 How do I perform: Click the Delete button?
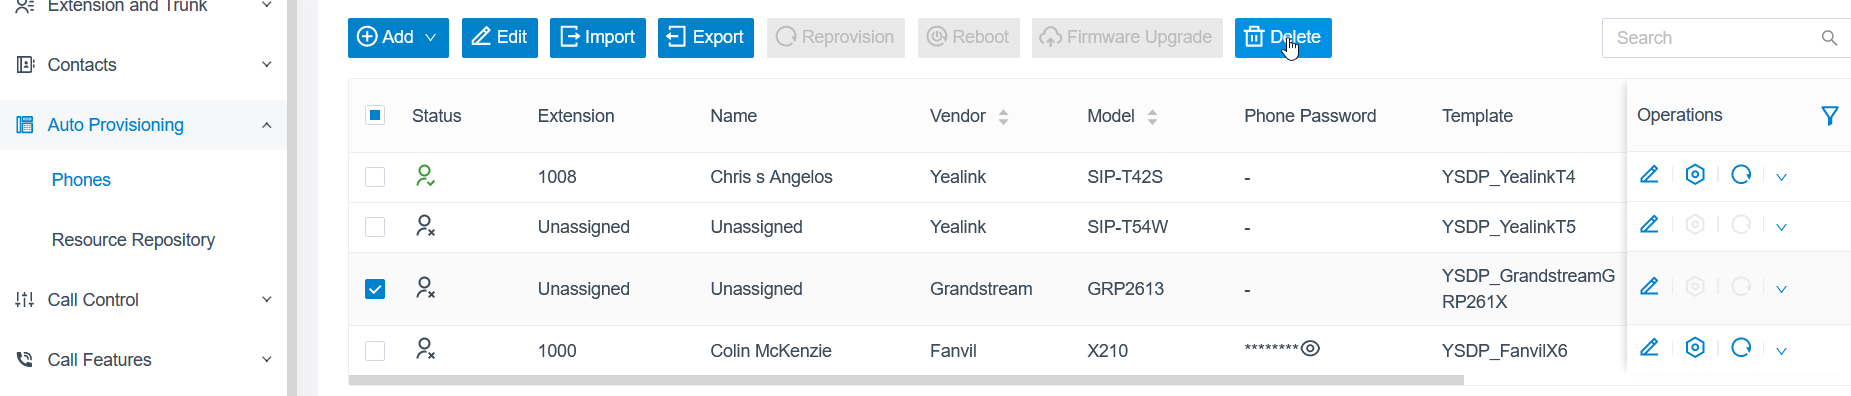tap(1283, 38)
